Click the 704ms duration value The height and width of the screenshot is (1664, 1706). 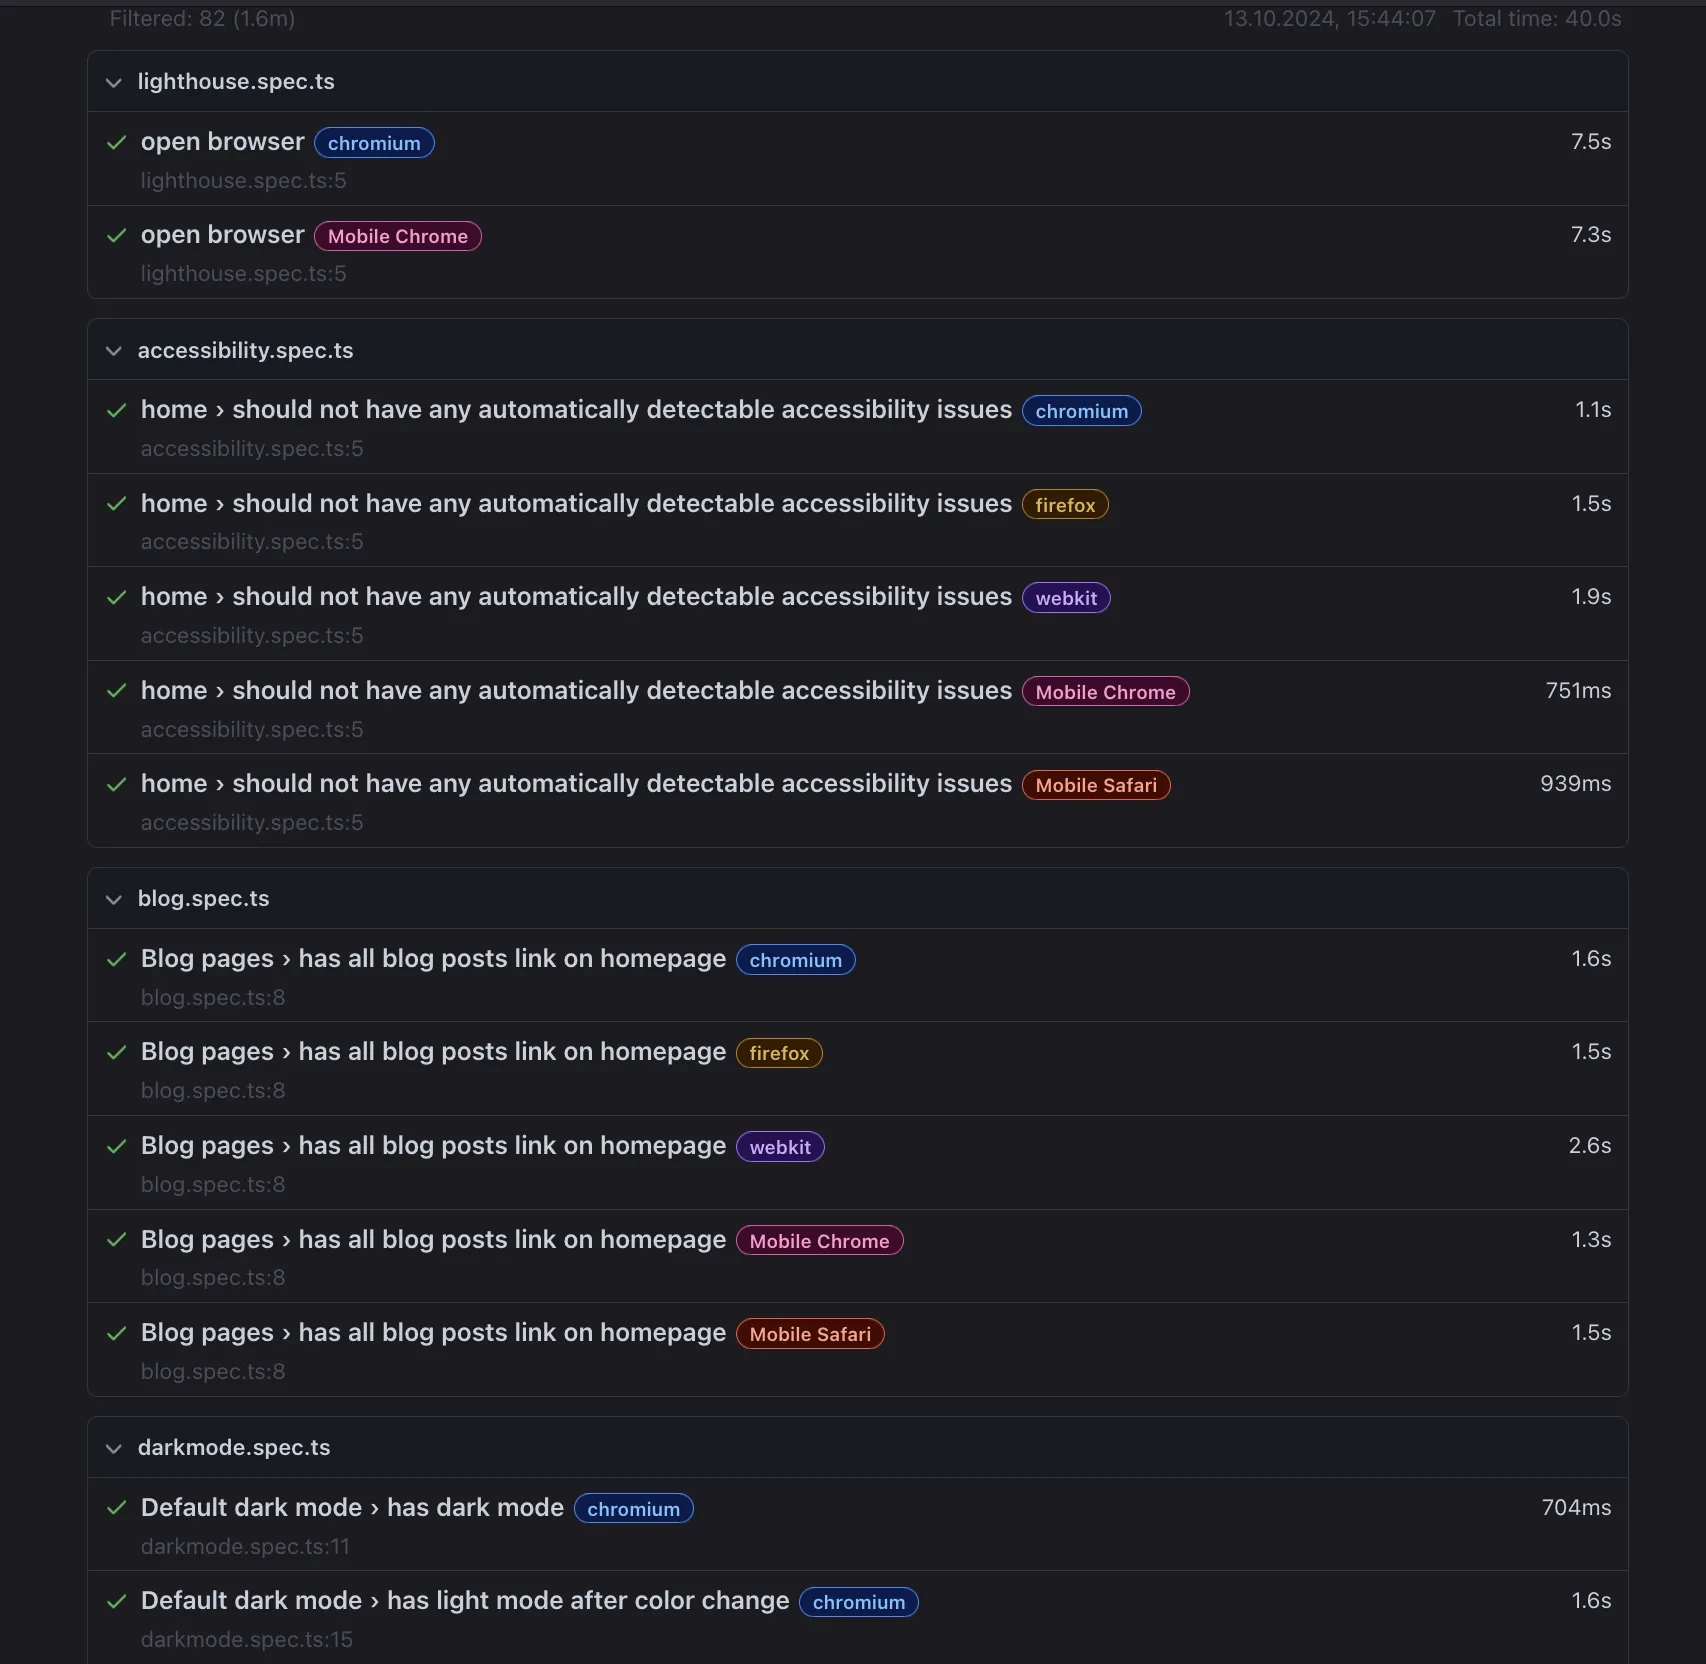tap(1577, 1508)
